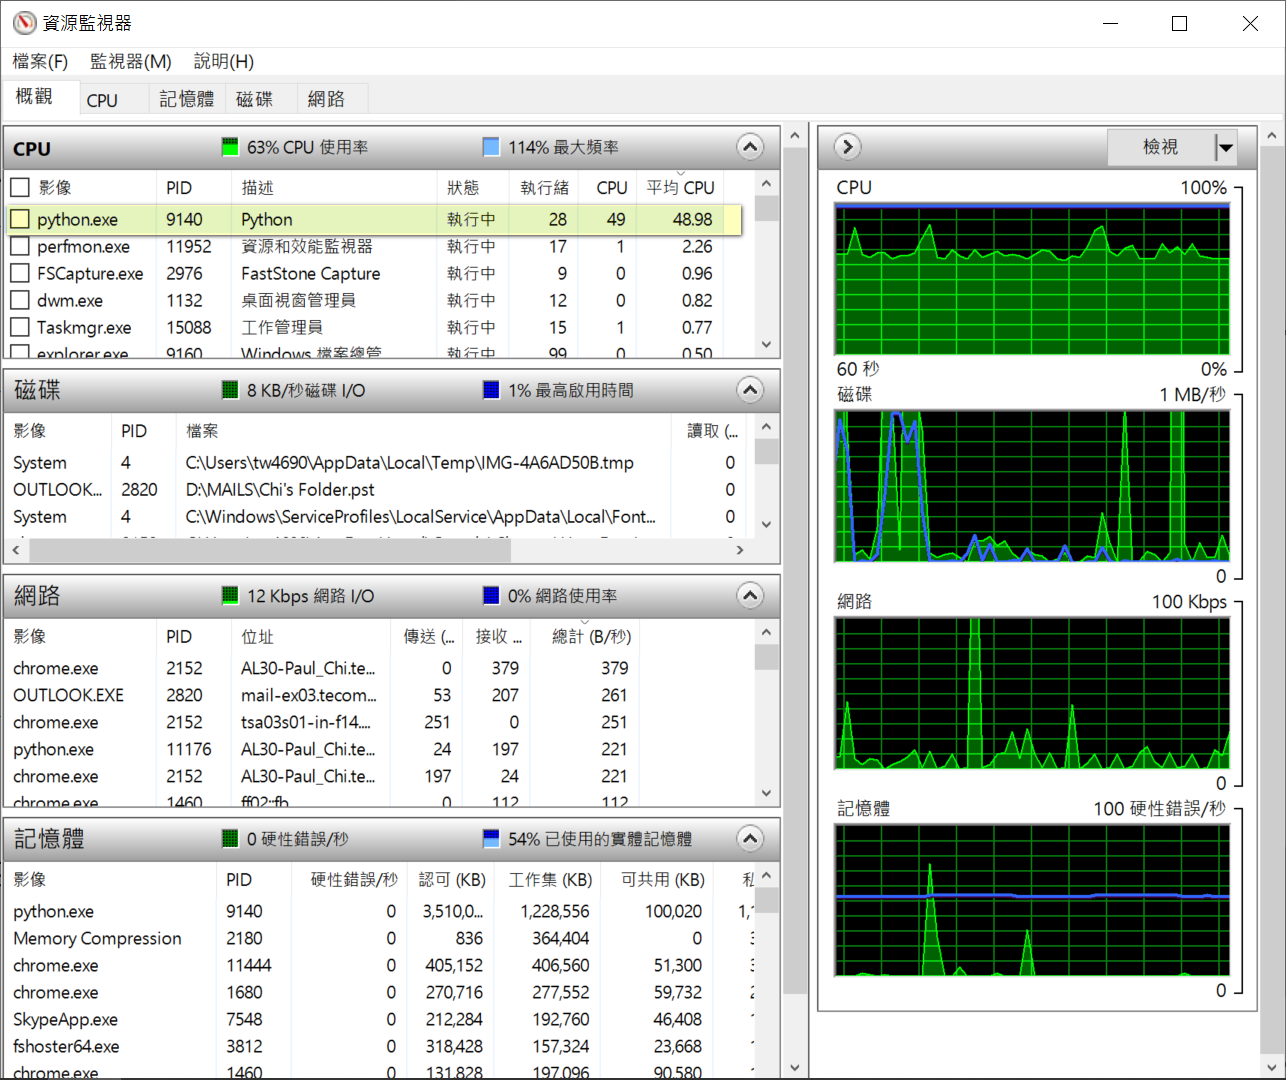
Task: Click the 網路 activity graph
Action: [x=1033, y=693]
